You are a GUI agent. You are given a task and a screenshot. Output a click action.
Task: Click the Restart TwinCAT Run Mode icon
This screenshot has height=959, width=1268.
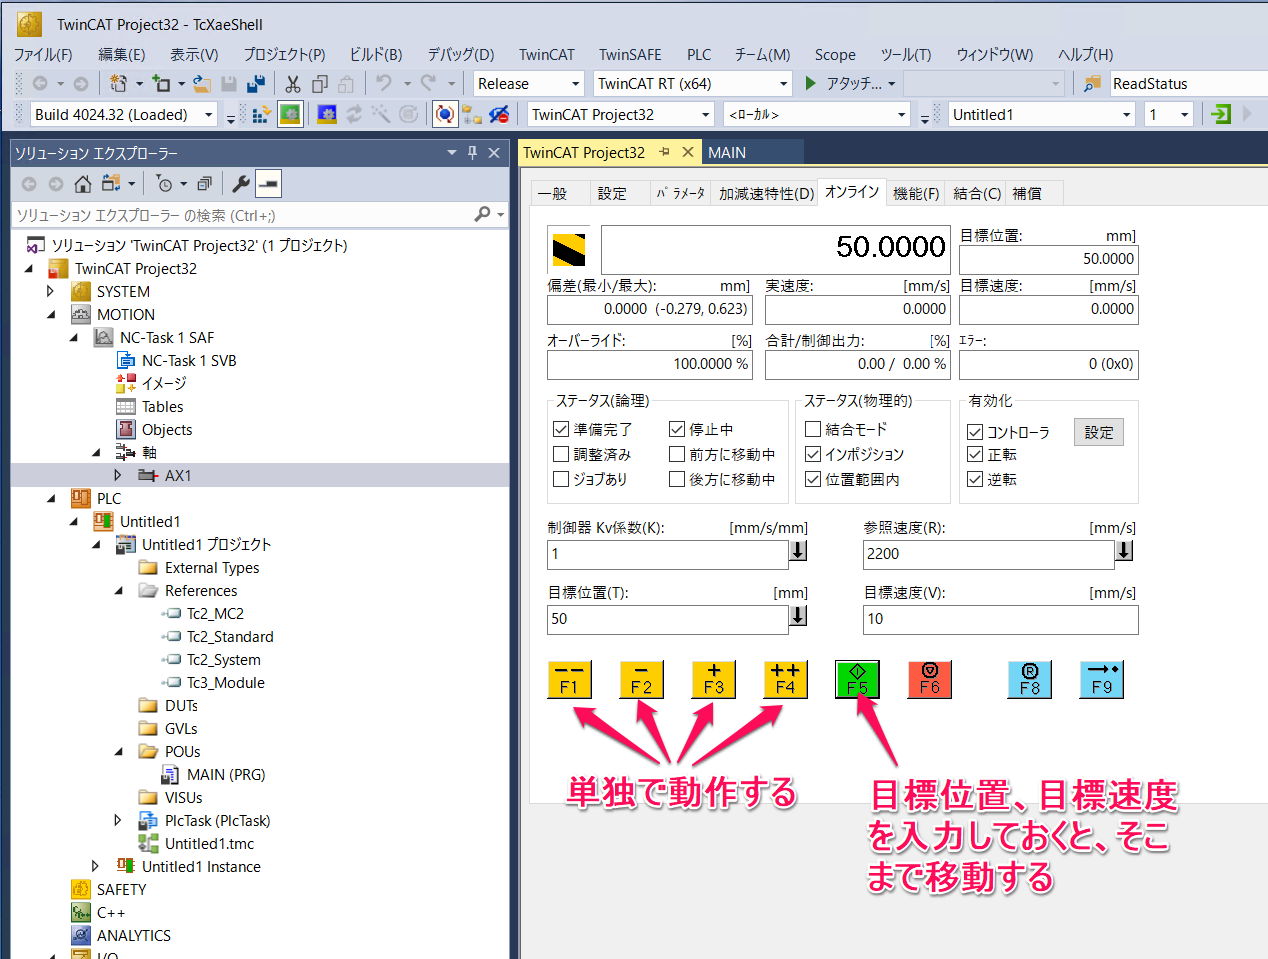click(x=290, y=115)
